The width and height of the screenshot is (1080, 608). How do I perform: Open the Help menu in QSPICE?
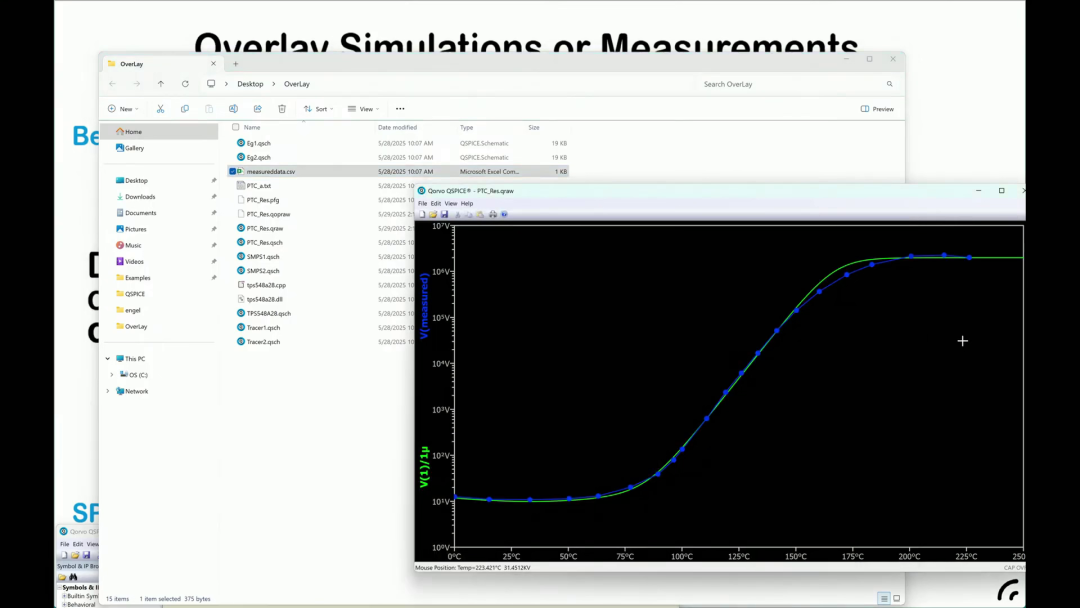click(x=467, y=204)
